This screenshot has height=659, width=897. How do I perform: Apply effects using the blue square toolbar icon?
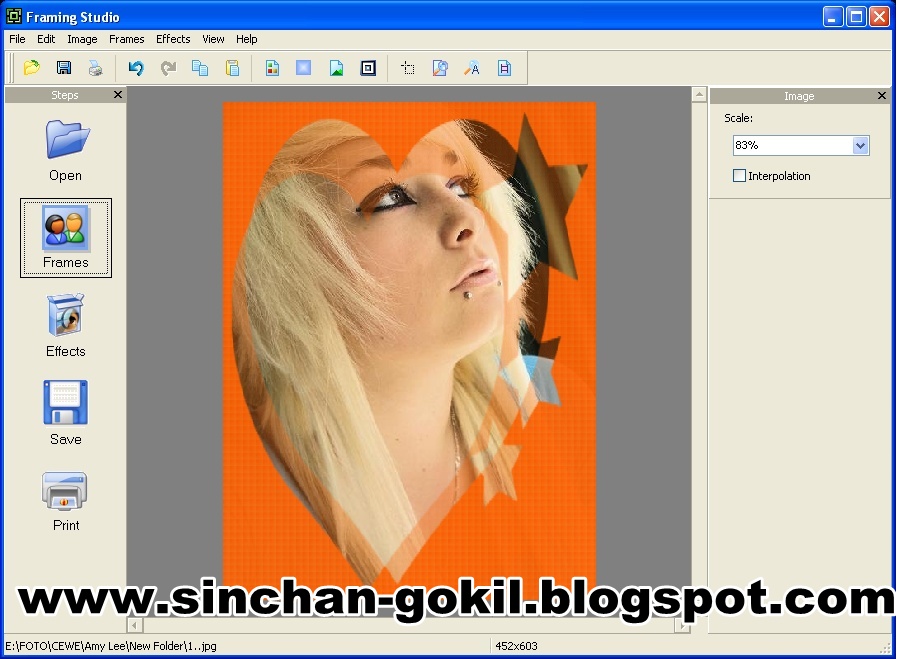pyautogui.click(x=301, y=67)
